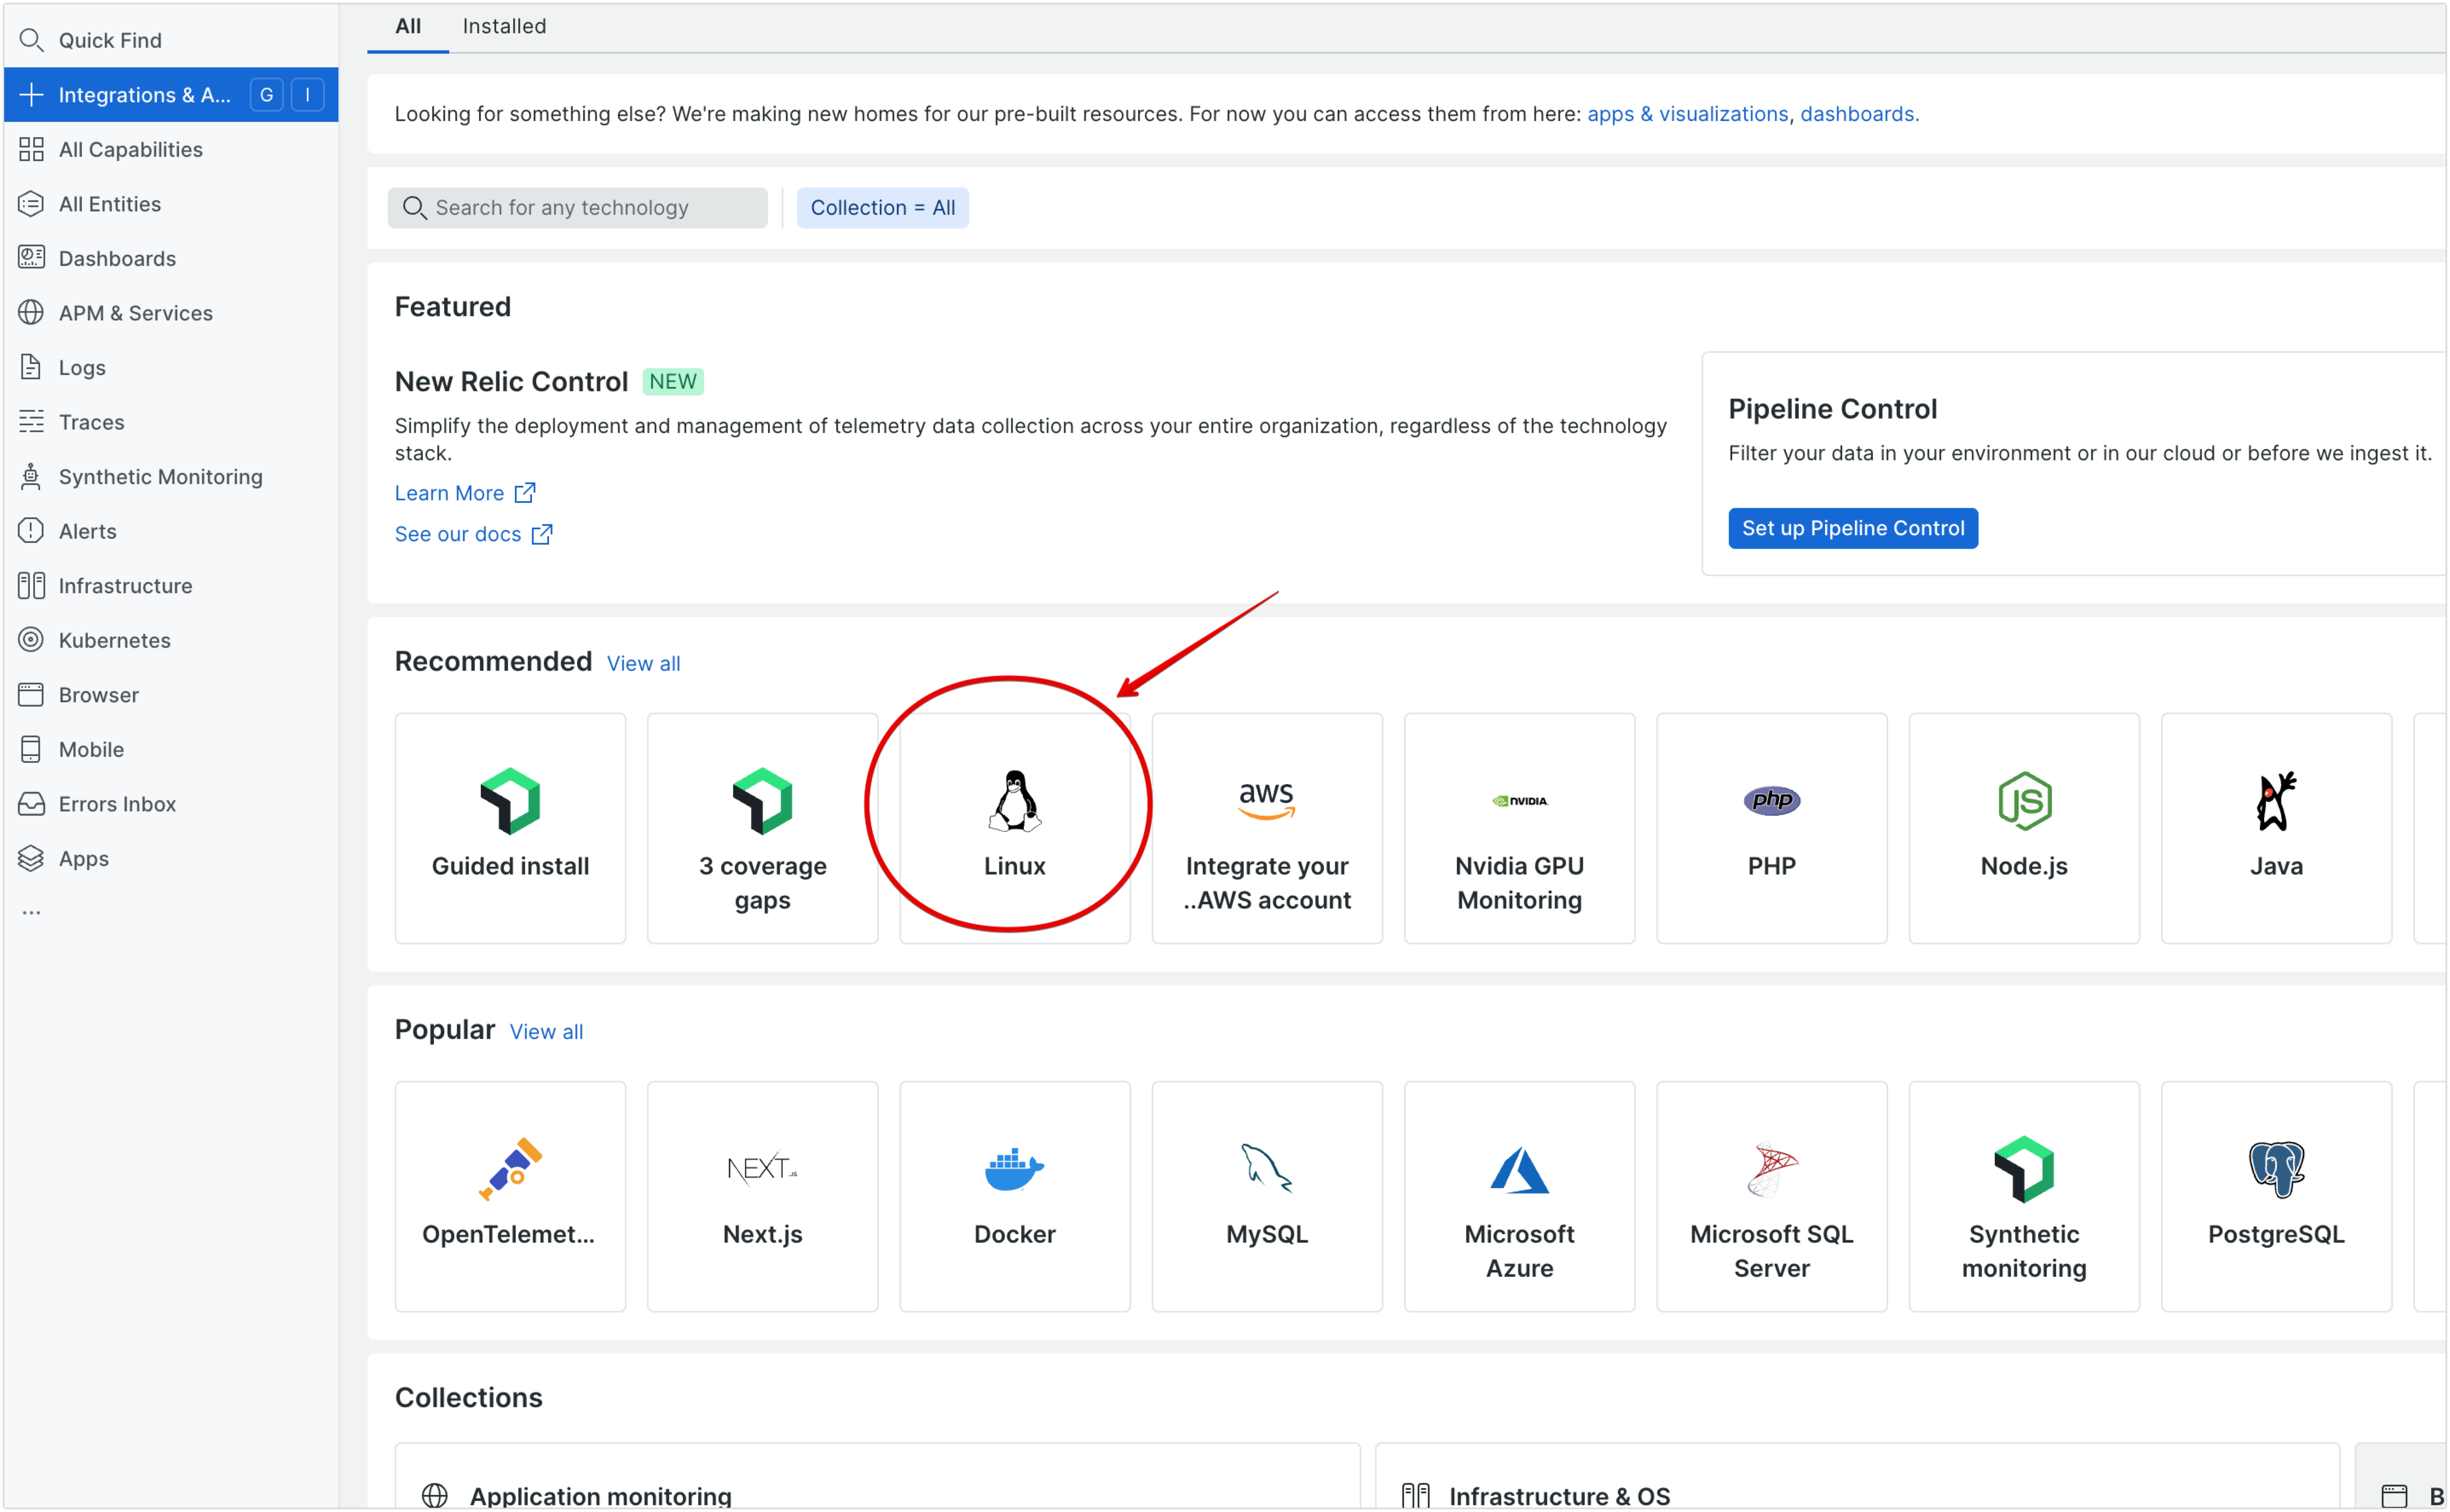Open Mobile sidebar icon
The height and width of the screenshot is (1512, 2450).
(31, 749)
